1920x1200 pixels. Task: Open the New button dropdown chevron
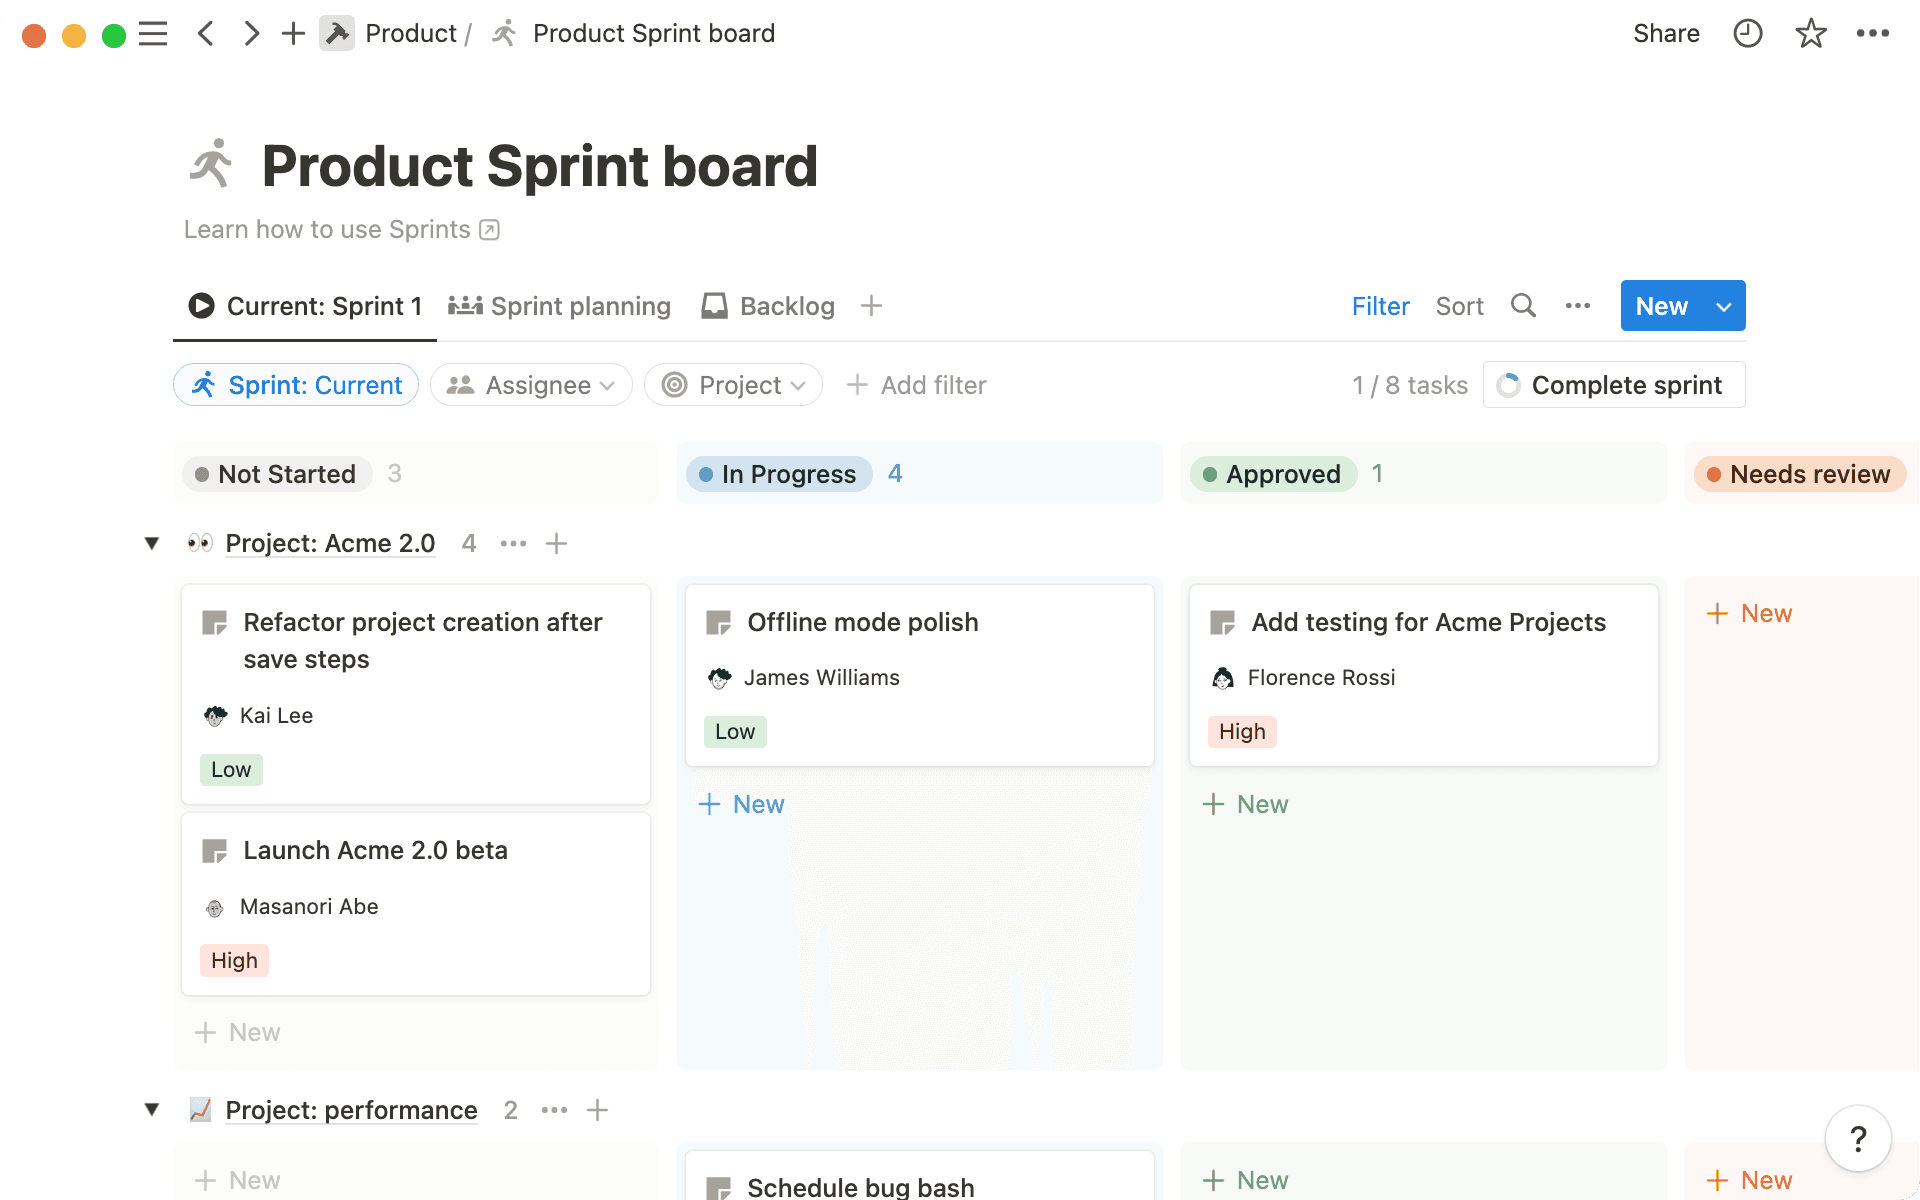[1723, 306]
